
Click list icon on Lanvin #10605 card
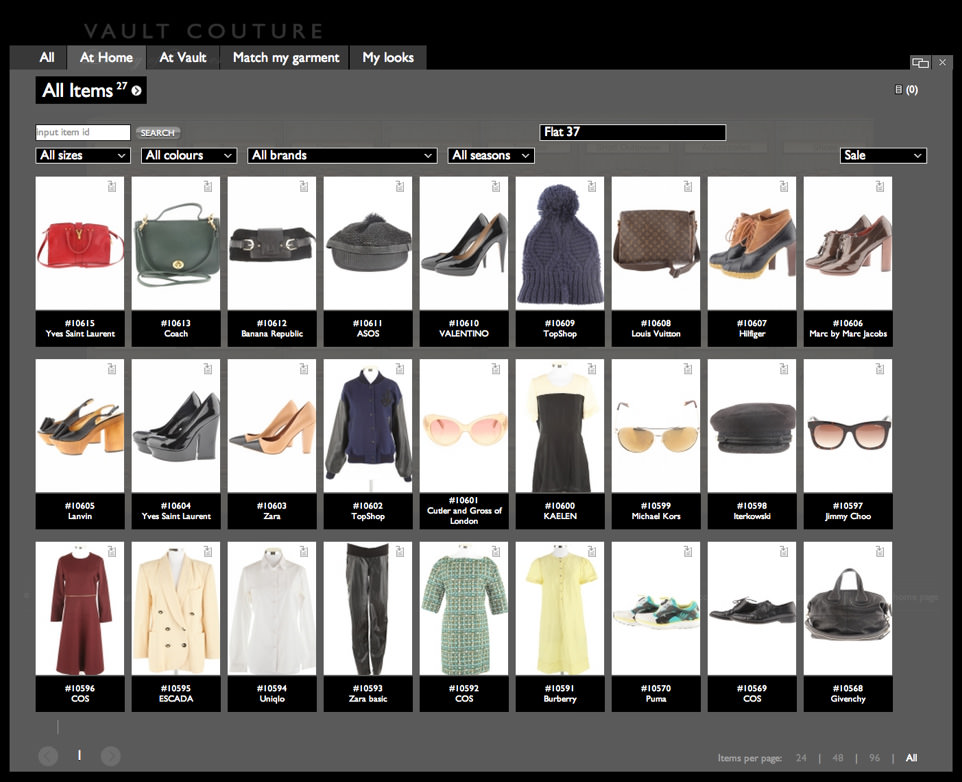tap(112, 369)
